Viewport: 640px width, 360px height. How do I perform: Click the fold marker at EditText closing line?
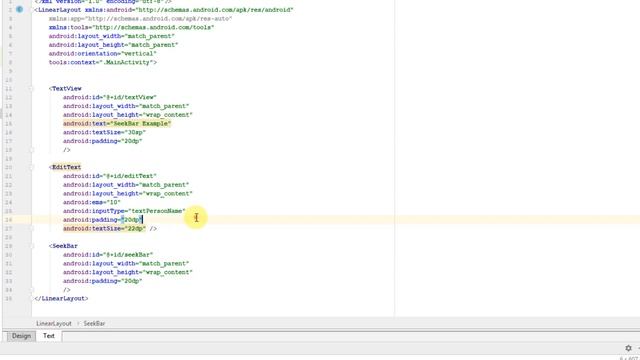(x=31, y=229)
